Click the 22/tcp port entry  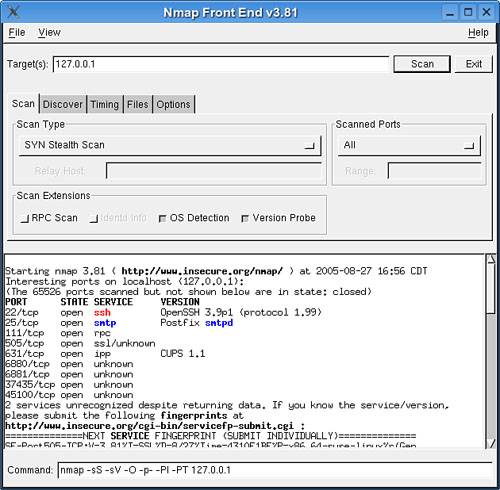(22, 313)
